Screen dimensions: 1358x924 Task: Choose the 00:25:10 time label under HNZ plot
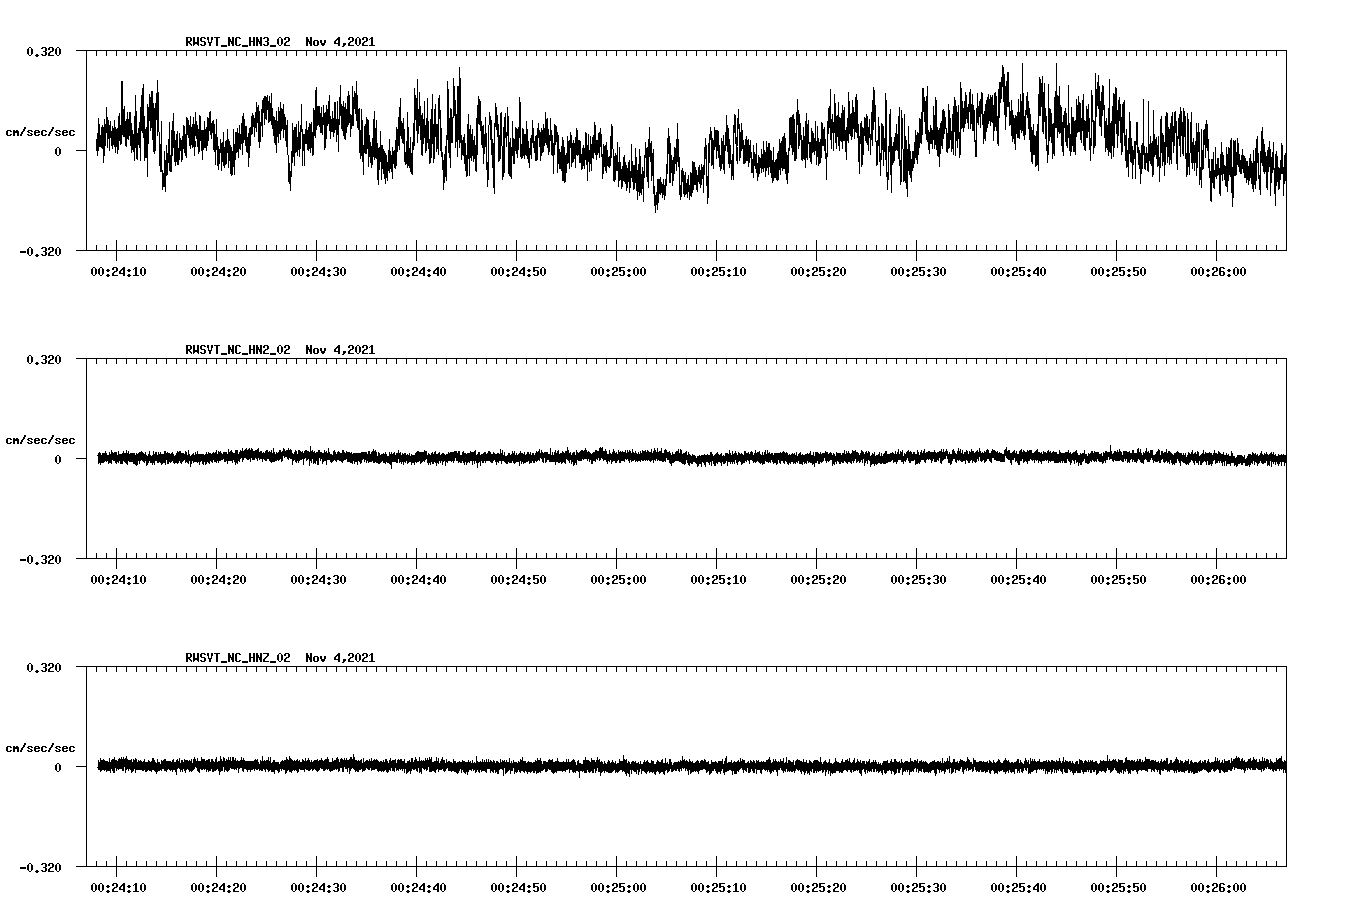[x=719, y=888]
